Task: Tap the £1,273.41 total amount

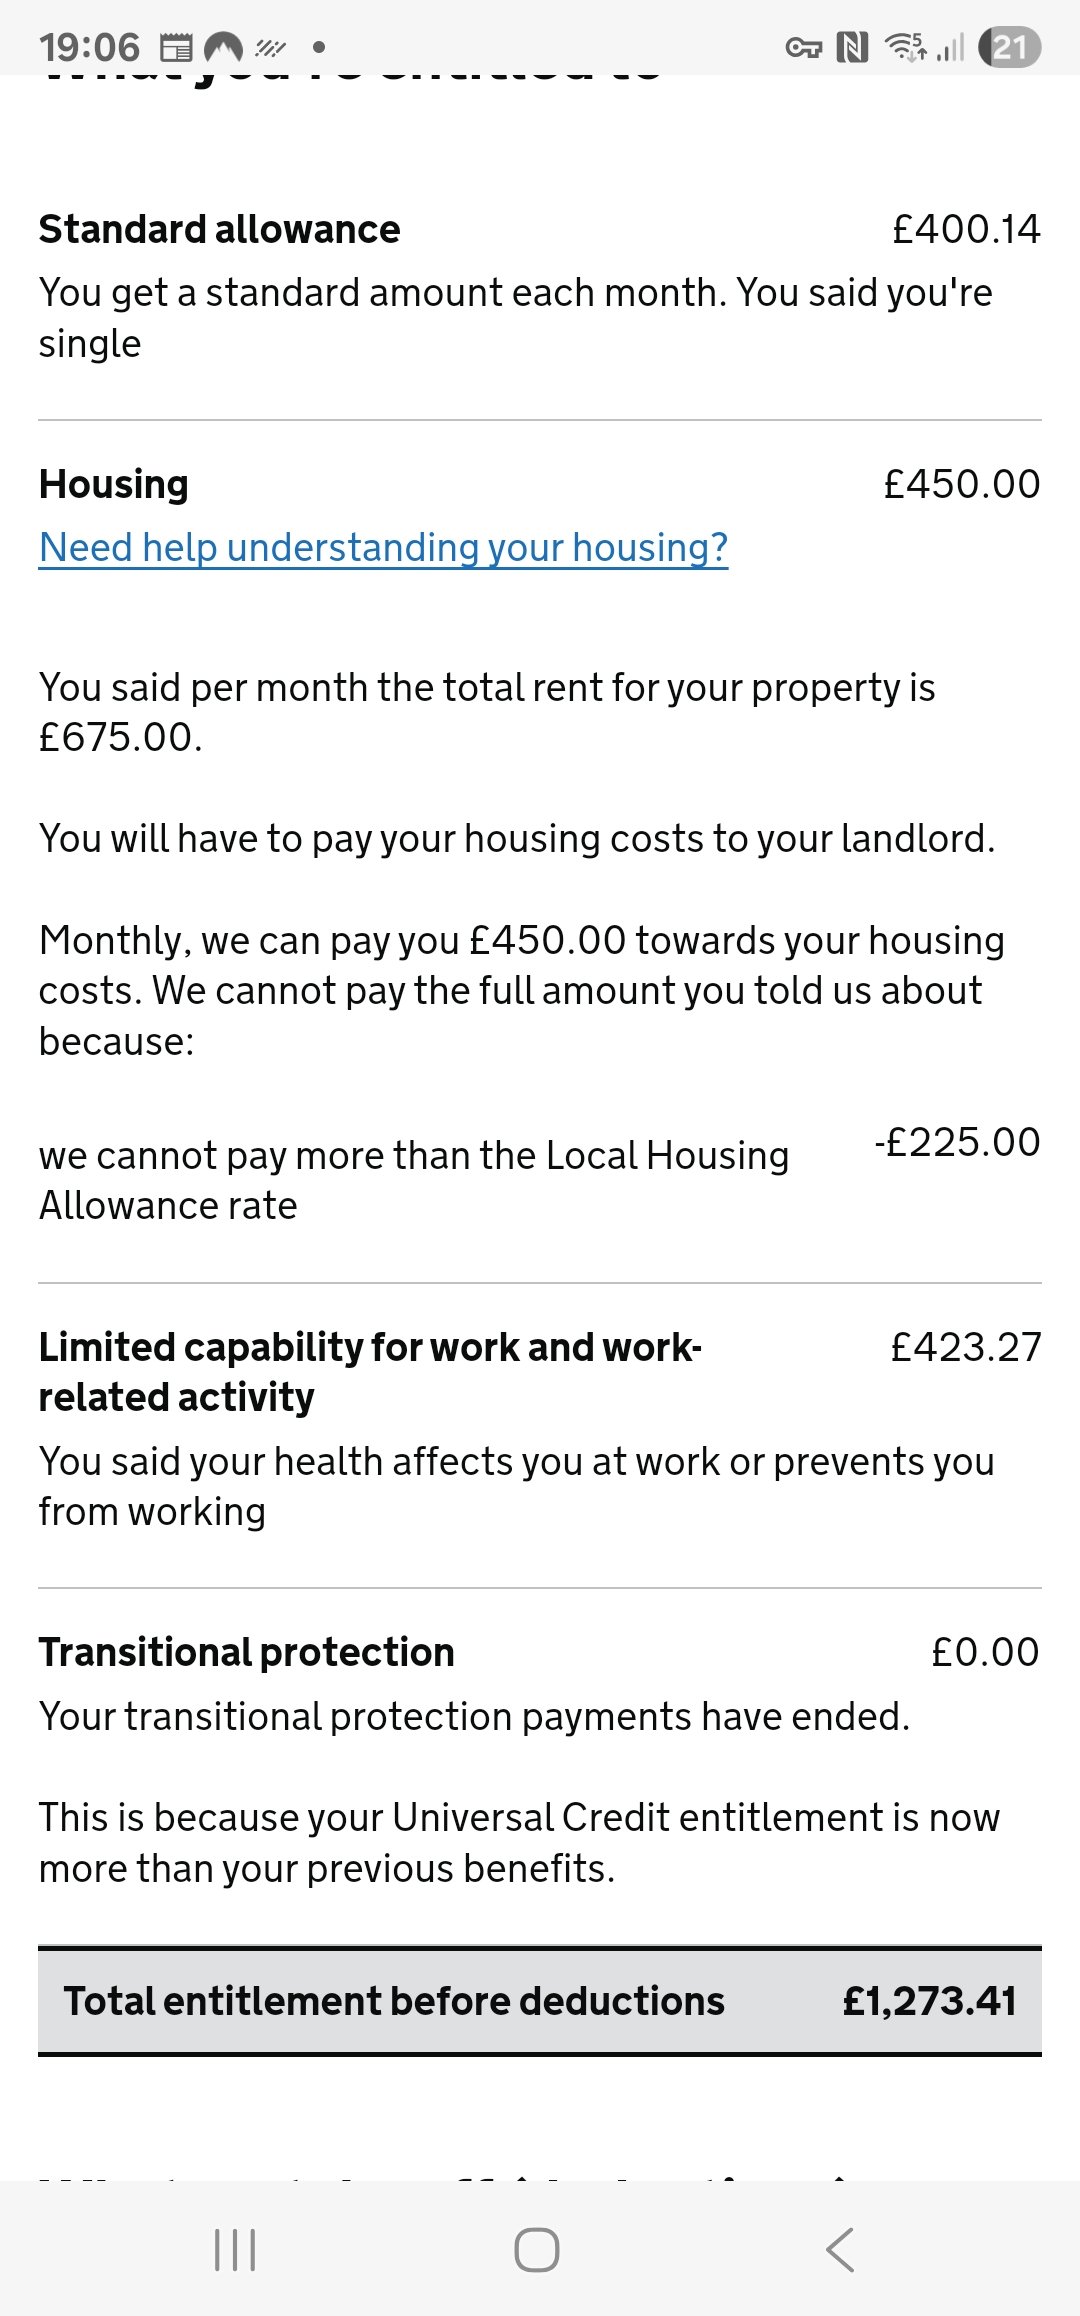Action: pyautogui.click(x=929, y=2001)
